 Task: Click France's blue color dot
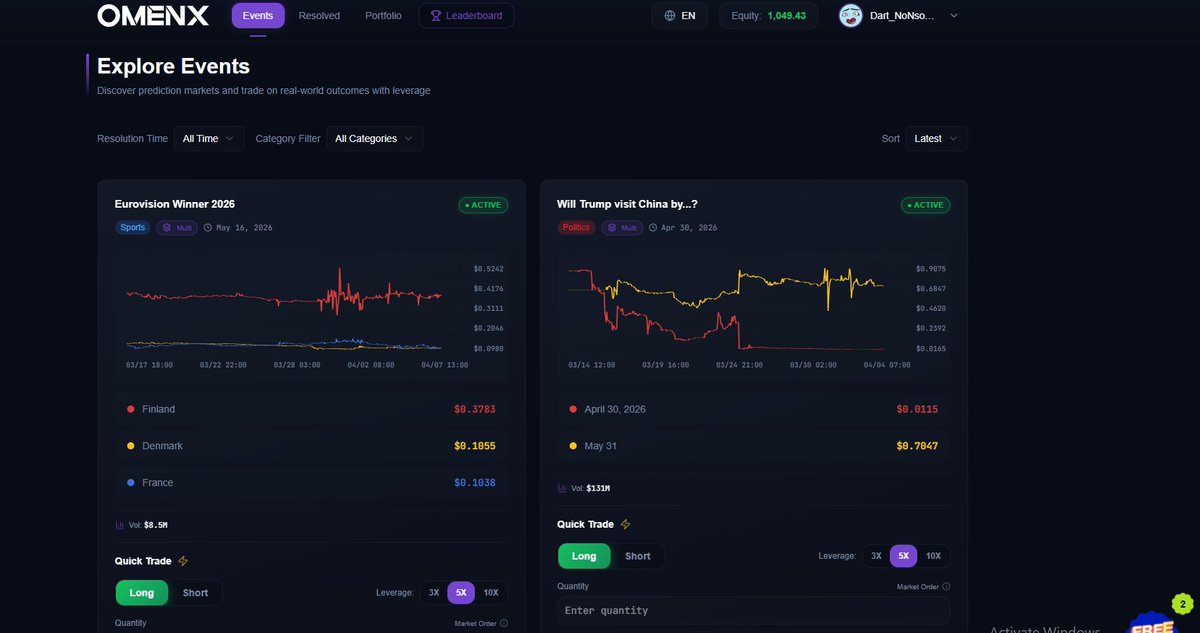click(131, 483)
